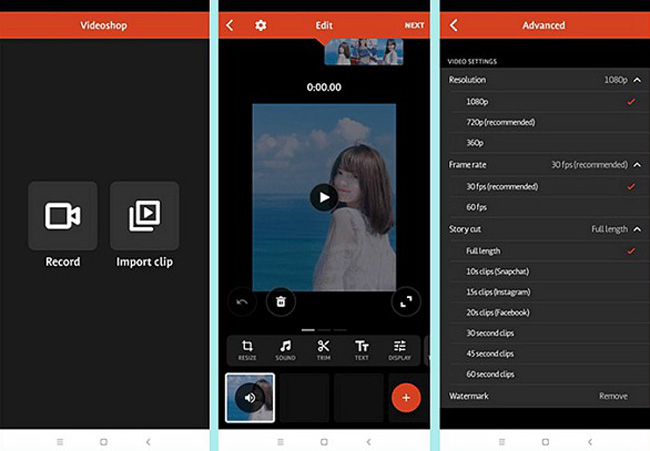Tap NEXT on the Edit screen
Screen dimensions: 650x451
click(414, 25)
